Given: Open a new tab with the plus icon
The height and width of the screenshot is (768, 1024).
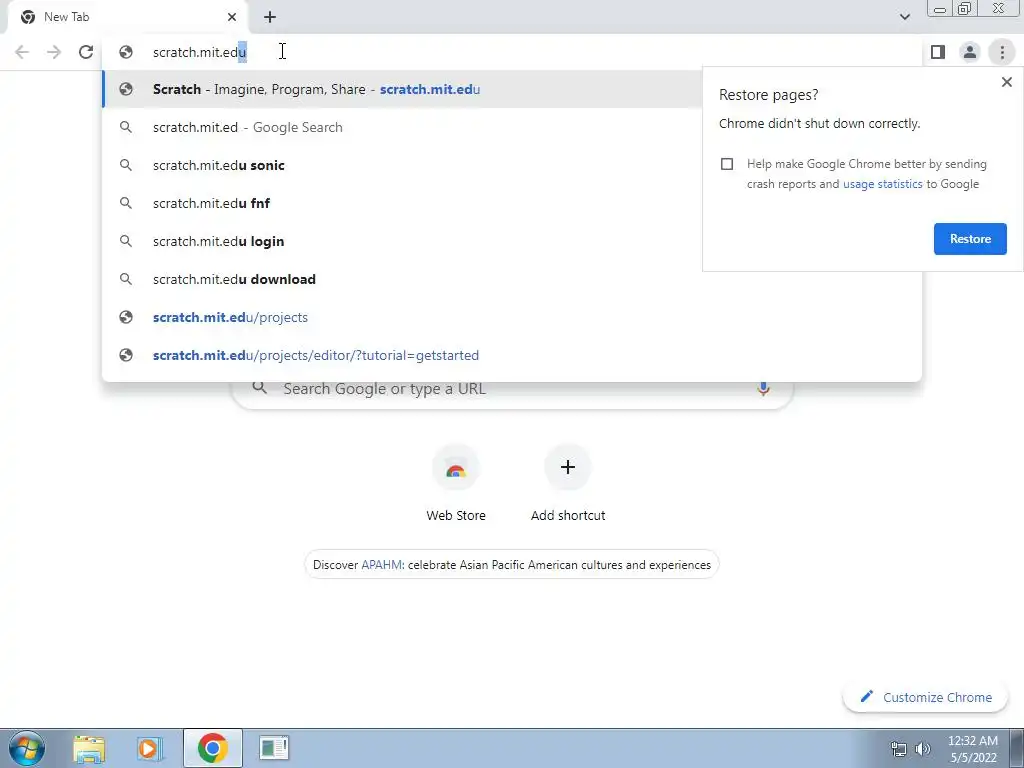Looking at the screenshot, I should 270,17.
